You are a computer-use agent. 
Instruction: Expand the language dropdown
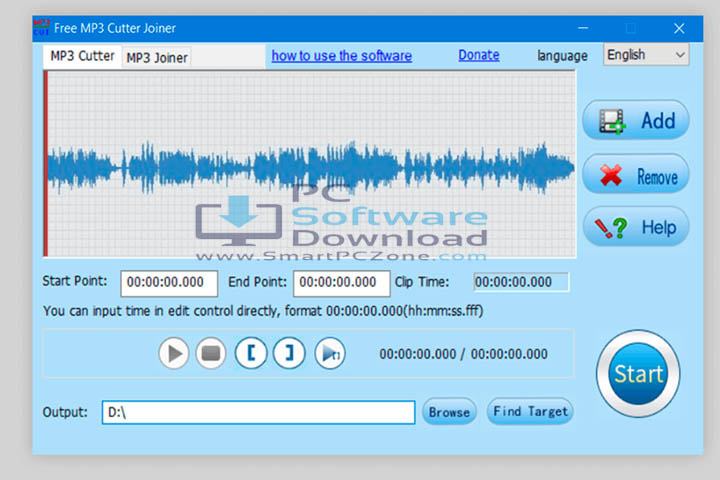646,55
